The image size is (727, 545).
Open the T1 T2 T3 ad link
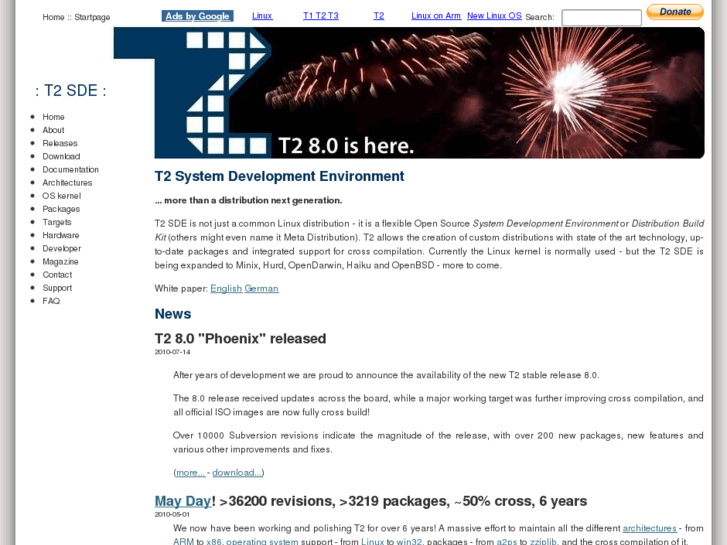click(x=321, y=16)
